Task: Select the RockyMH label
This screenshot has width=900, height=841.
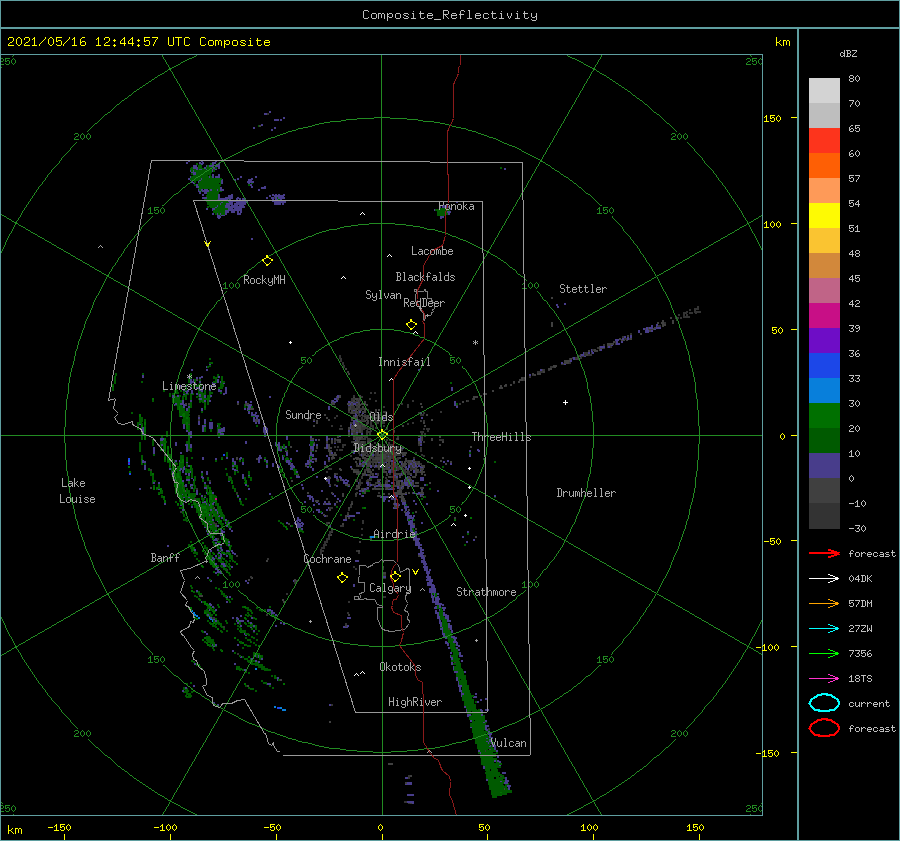Action: pos(264,280)
